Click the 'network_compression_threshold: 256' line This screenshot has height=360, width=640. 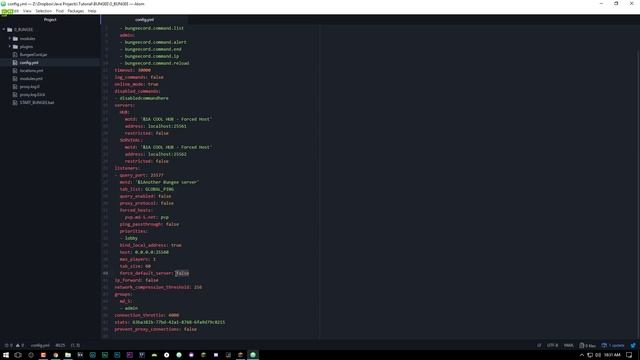pyautogui.click(x=158, y=287)
